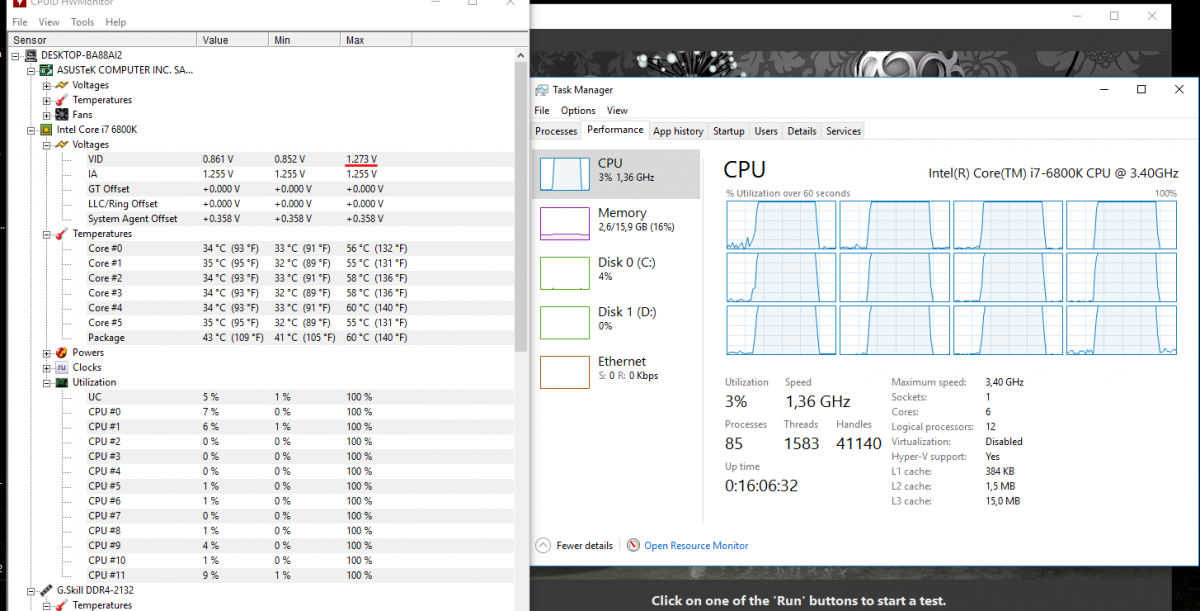The width and height of the screenshot is (1200, 611).
Task: Open HWMonitor Tools menu
Action: [x=83, y=22]
